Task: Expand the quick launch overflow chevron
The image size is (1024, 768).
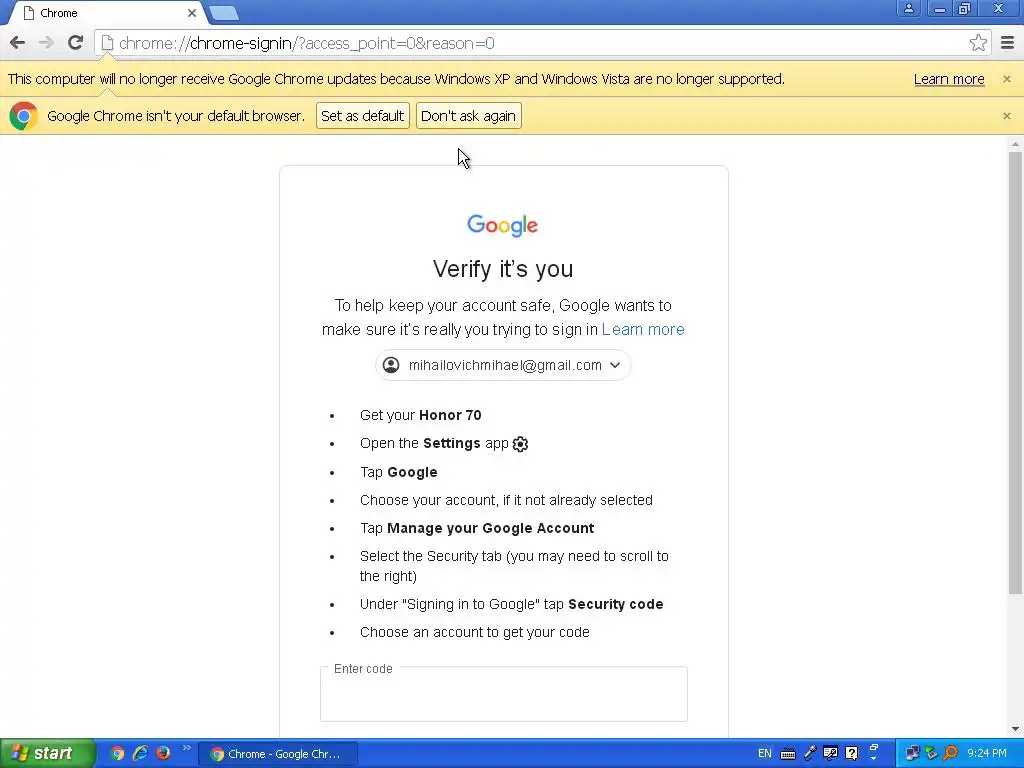Action: [x=187, y=748]
